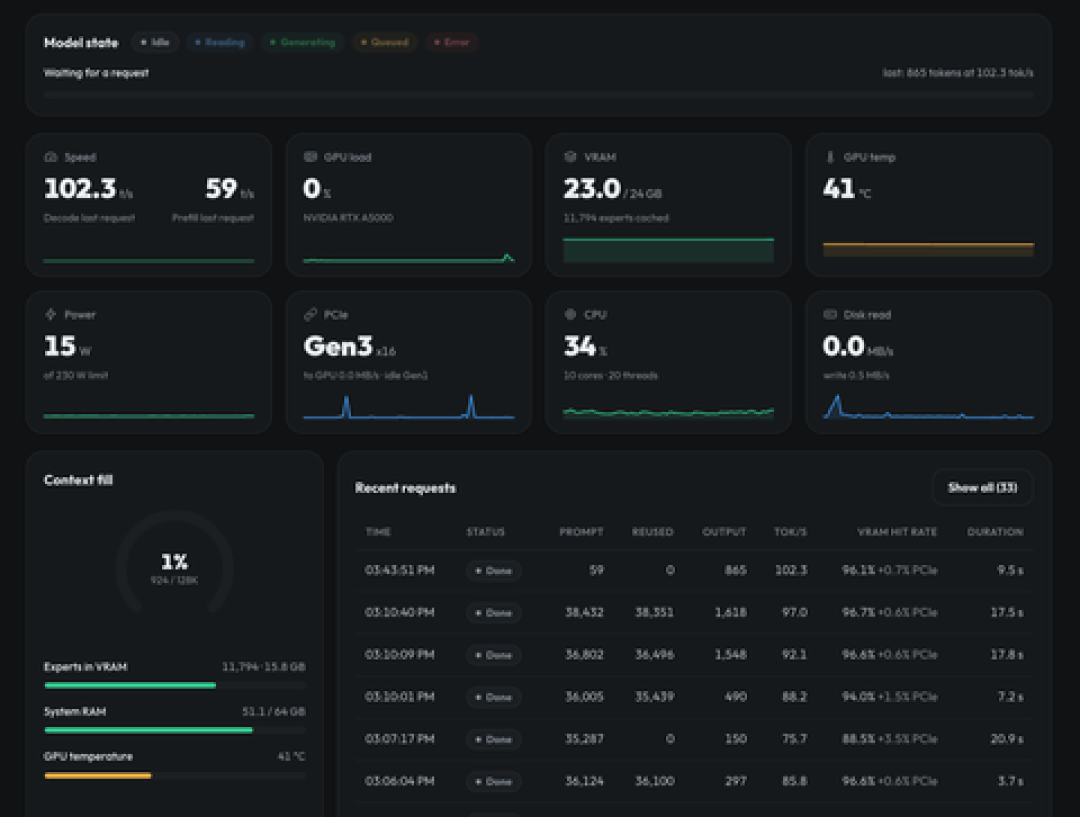Click the 'Waiting for a request' status text
This screenshot has width=1080, height=817.
click(96, 73)
